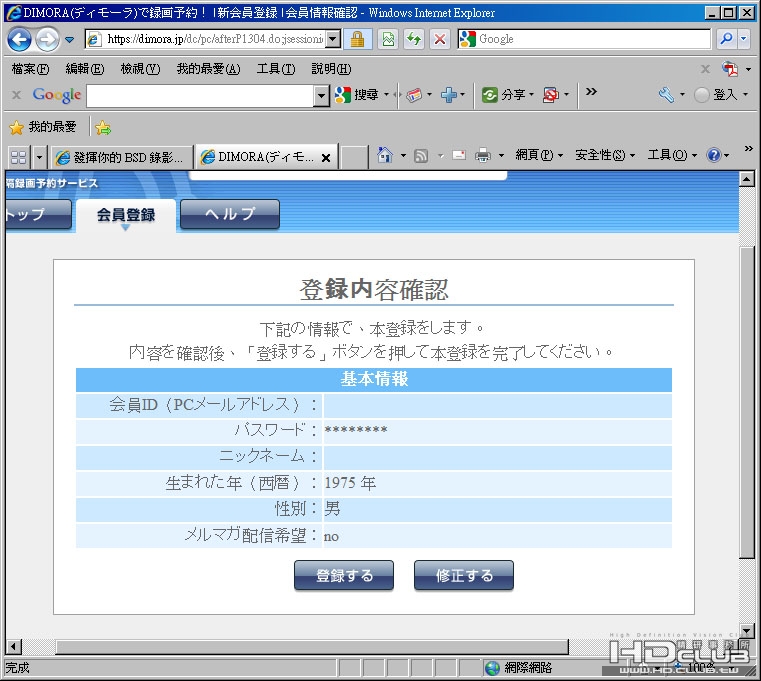
Task: Add to favorites bar with star-arrow icon
Action: coord(103,128)
